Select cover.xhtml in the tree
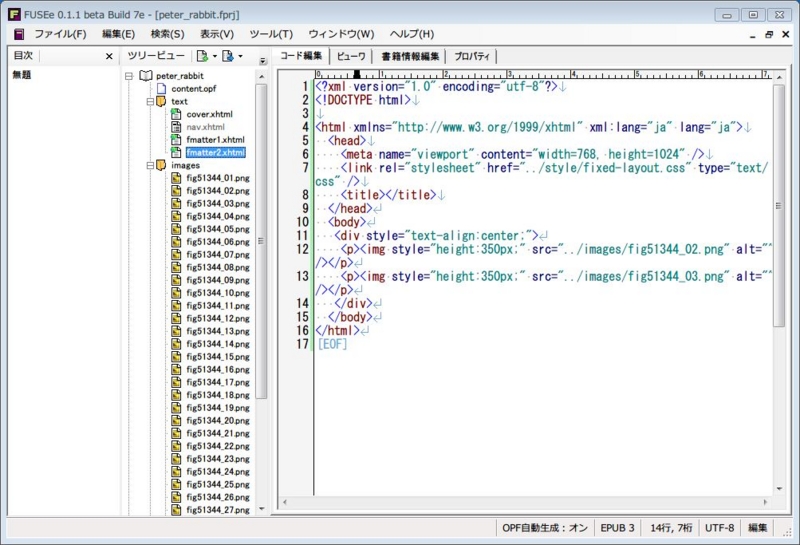 209,114
